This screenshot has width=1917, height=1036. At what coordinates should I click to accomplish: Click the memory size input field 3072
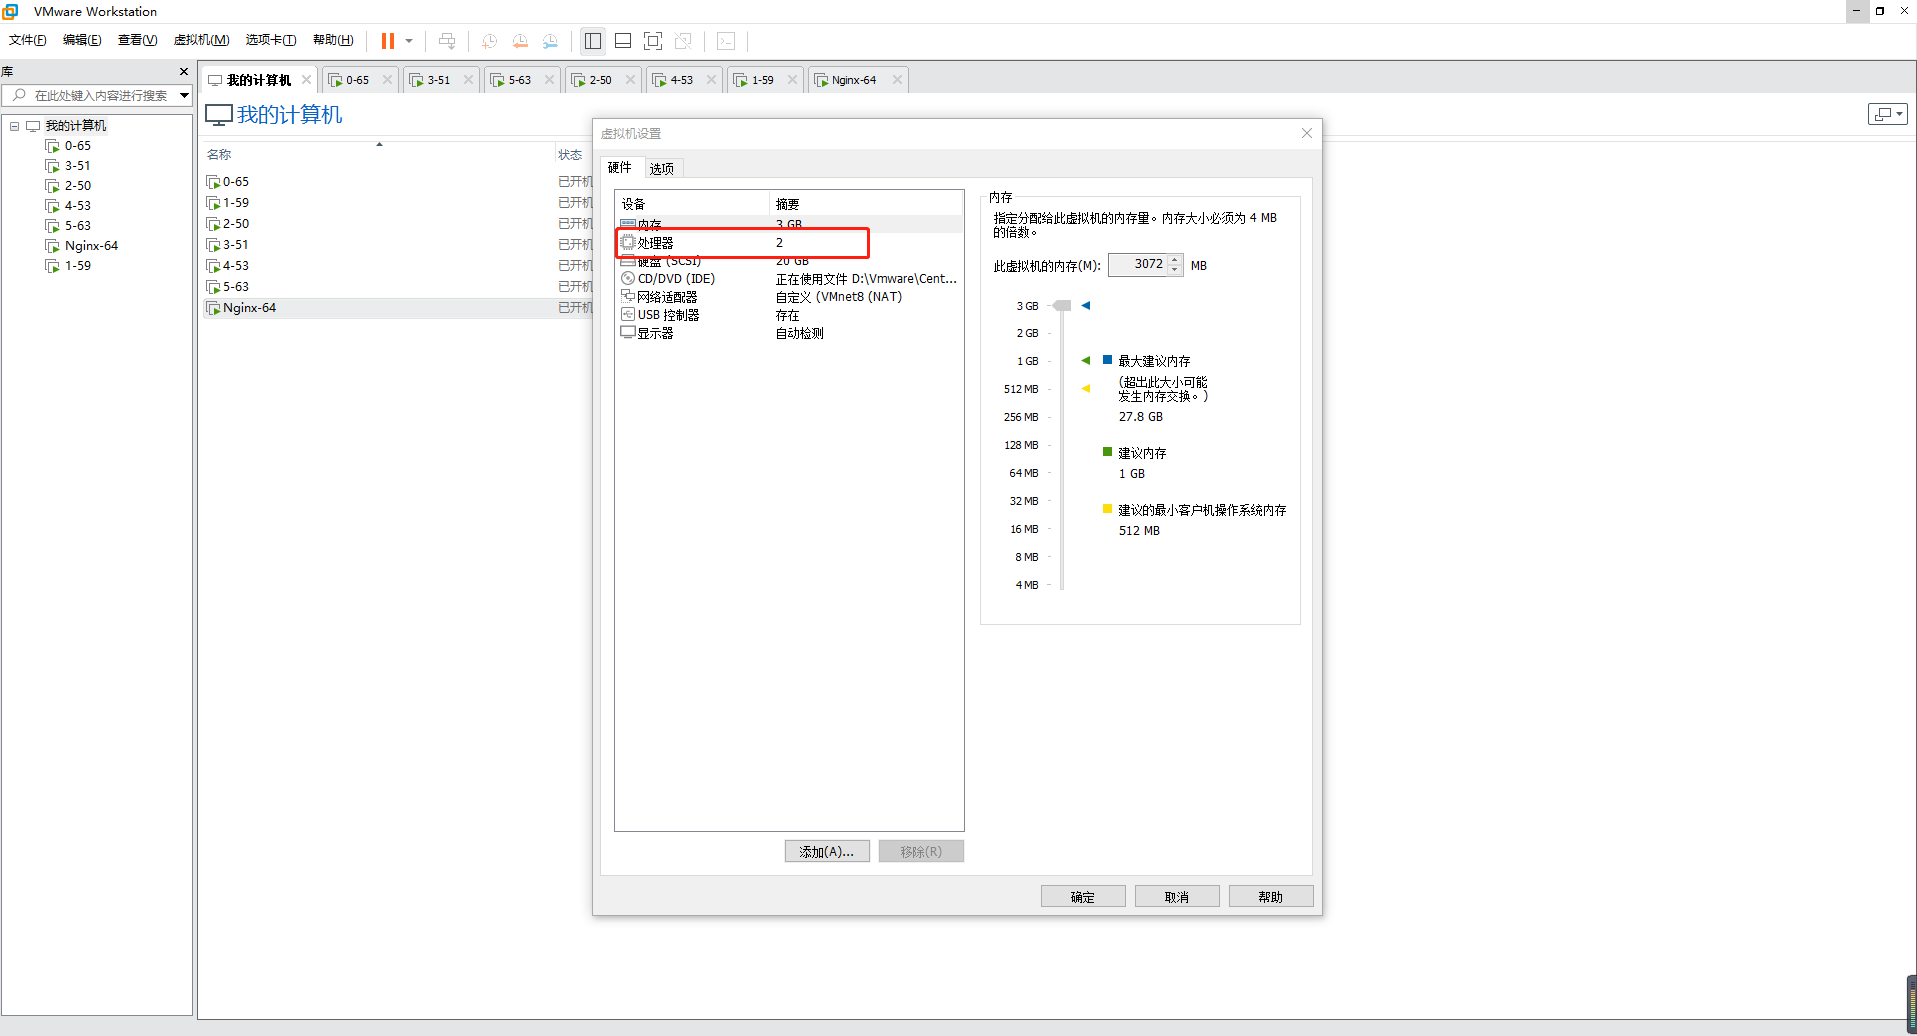tap(1138, 265)
